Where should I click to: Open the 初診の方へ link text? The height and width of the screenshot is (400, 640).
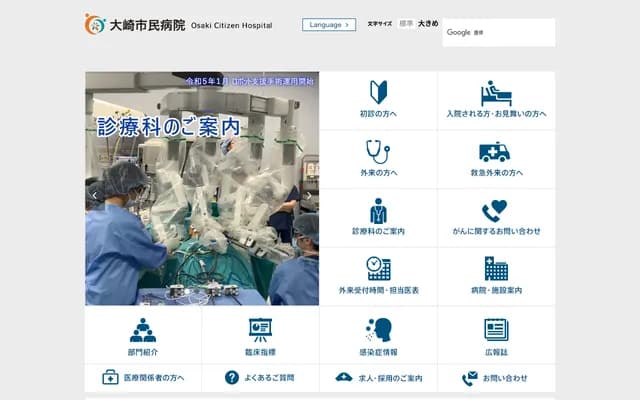378,114
